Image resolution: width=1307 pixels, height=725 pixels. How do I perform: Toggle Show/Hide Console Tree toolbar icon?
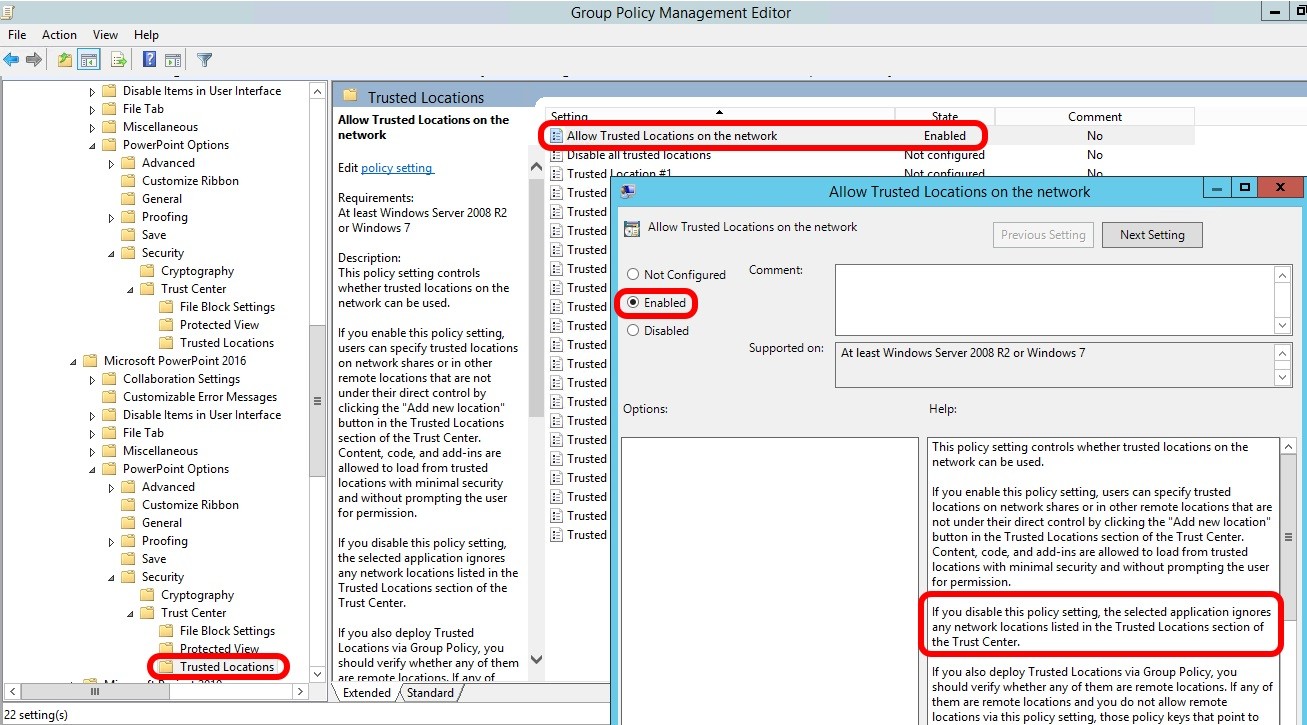89,60
